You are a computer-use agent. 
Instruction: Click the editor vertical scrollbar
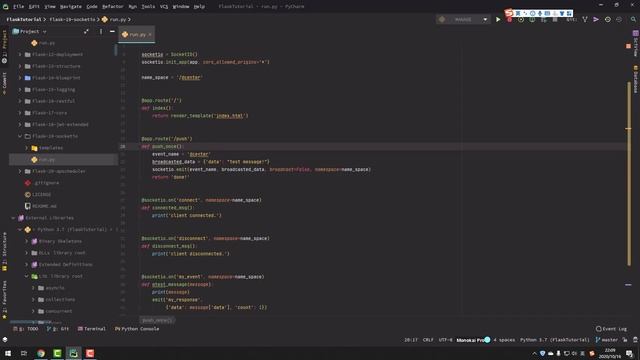(x=629, y=173)
